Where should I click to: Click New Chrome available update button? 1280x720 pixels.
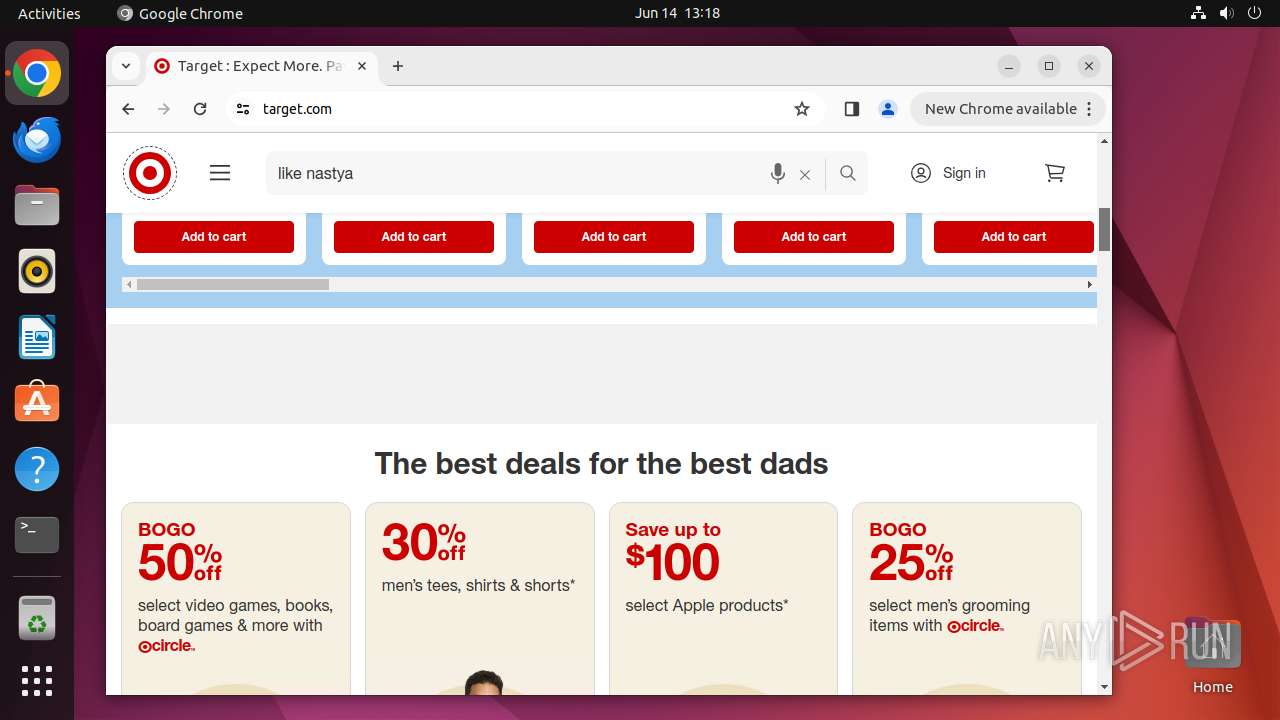pyautogui.click(x=1008, y=109)
